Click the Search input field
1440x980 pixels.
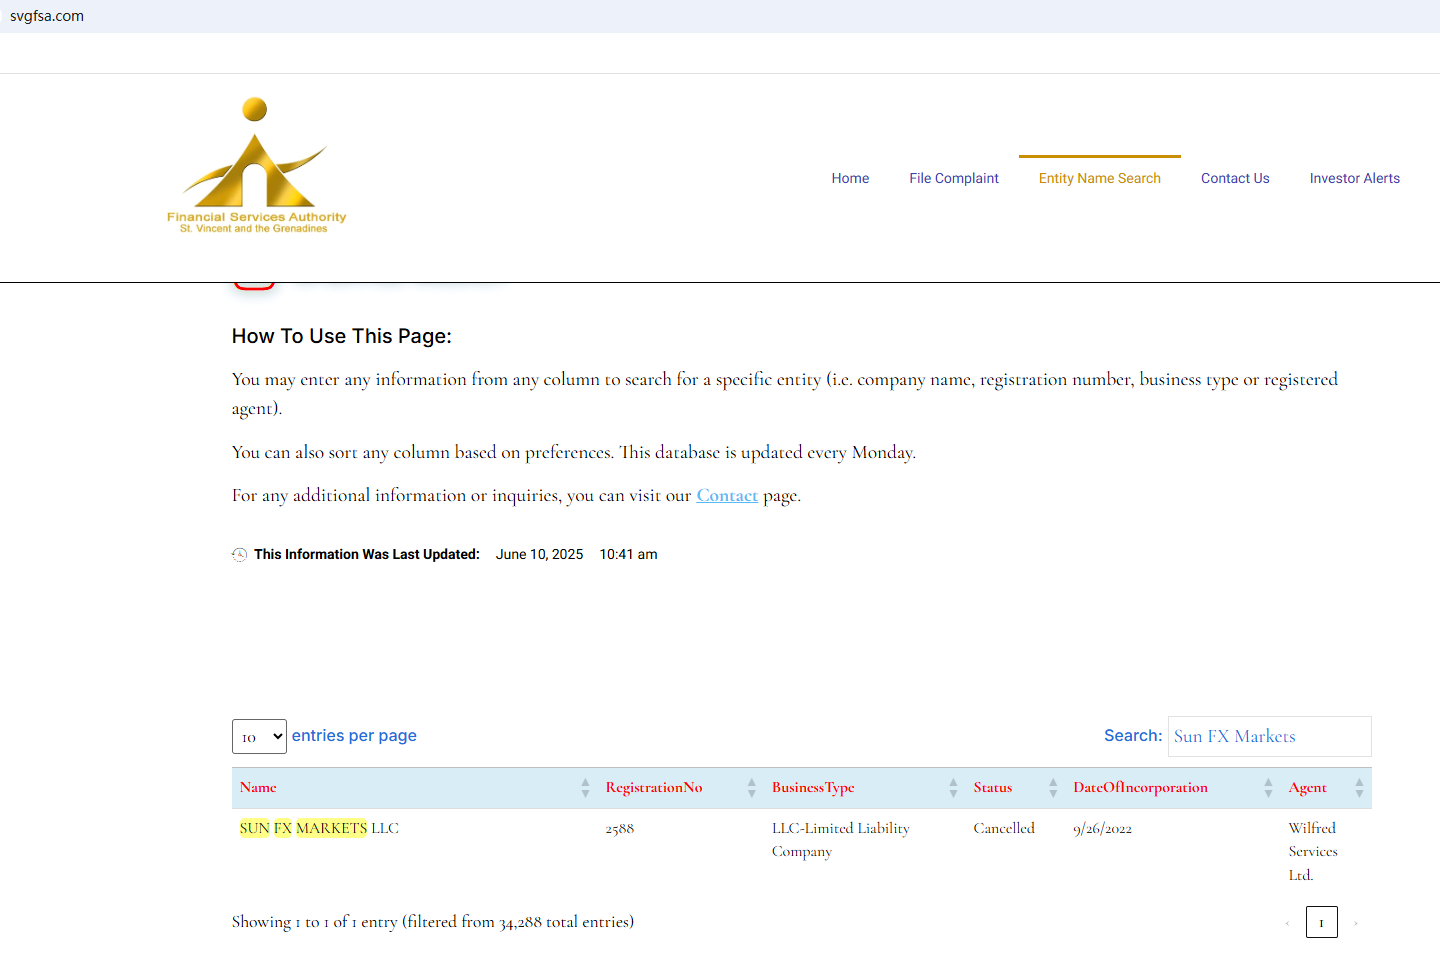1270,736
